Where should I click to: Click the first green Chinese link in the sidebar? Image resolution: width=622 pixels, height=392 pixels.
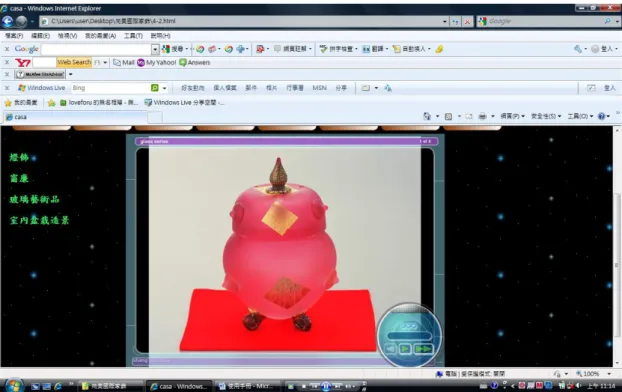[x=19, y=158]
